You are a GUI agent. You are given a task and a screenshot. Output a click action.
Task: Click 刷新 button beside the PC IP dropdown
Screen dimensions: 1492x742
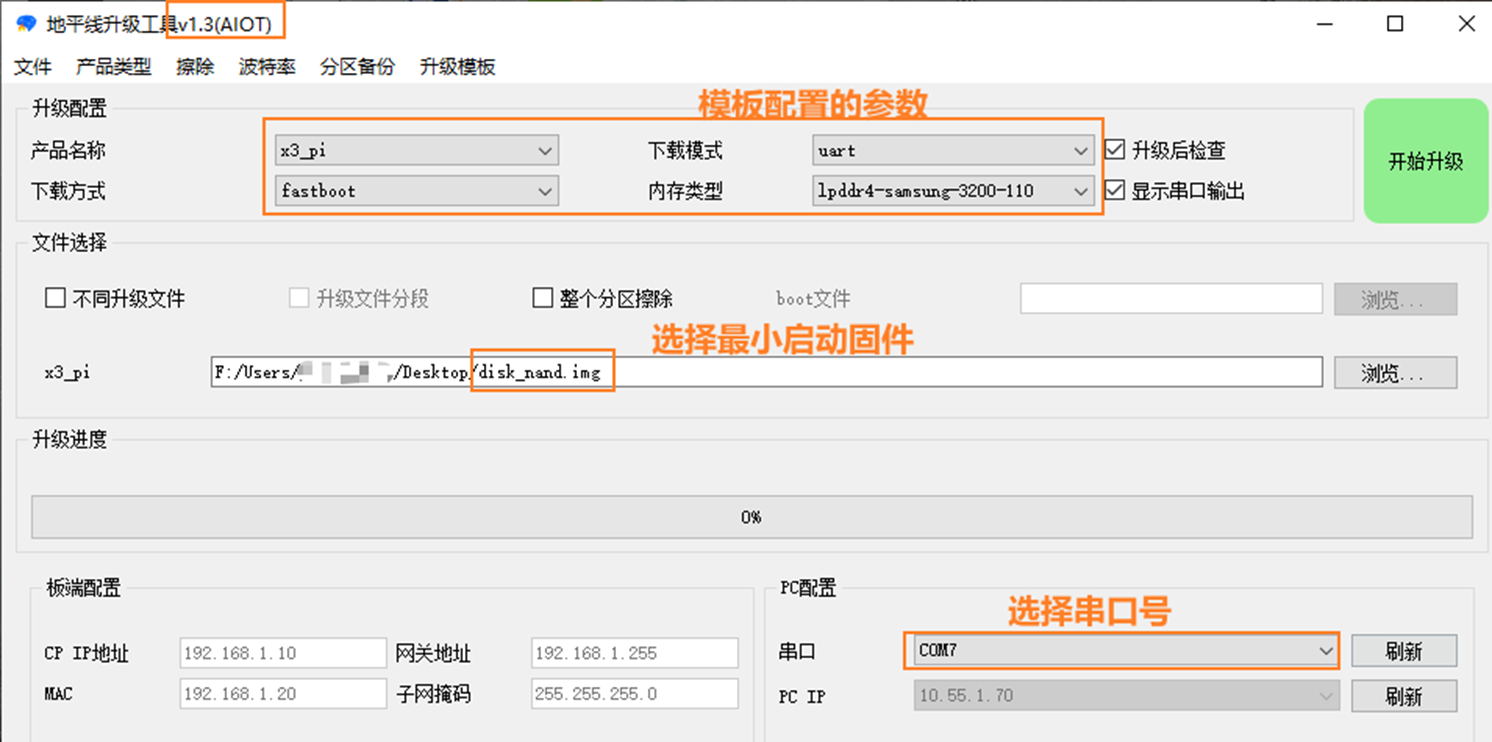1404,696
